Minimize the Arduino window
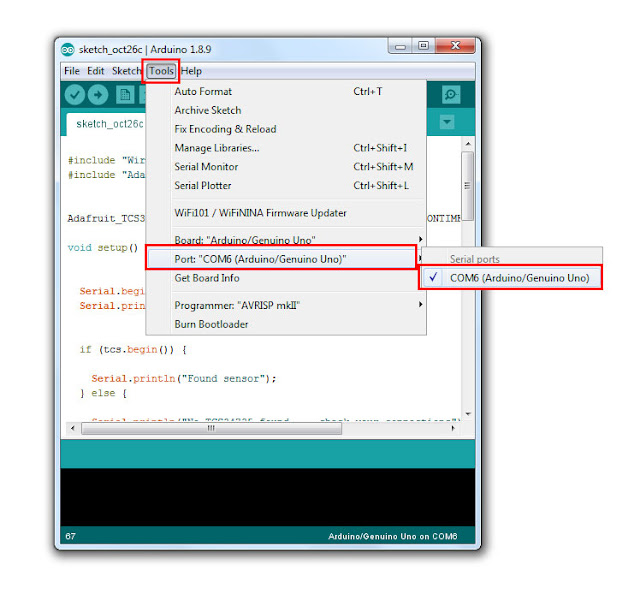Viewport: 640px width, 594px height. [400, 46]
